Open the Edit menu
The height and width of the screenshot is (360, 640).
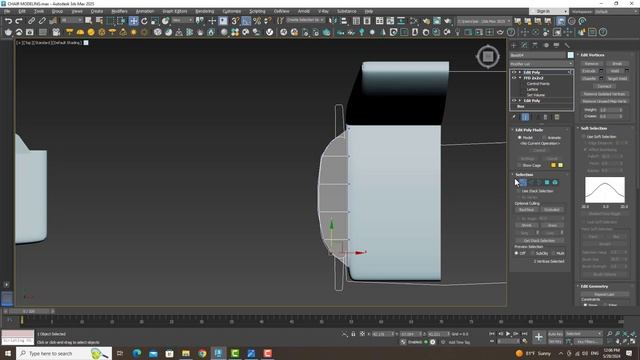click(x=22, y=11)
